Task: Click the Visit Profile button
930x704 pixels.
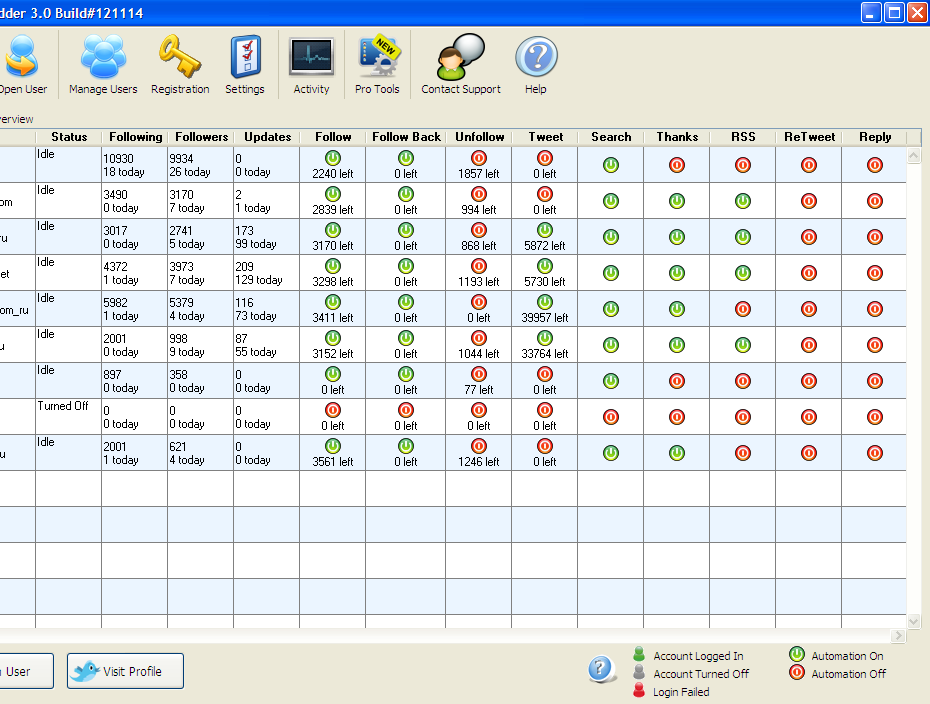Action: [x=127, y=671]
